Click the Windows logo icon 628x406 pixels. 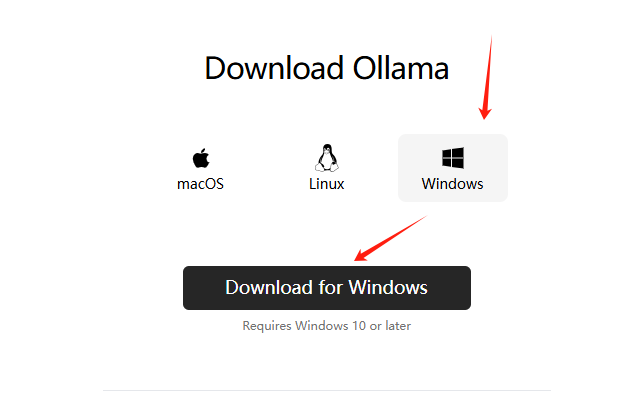[453, 158]
